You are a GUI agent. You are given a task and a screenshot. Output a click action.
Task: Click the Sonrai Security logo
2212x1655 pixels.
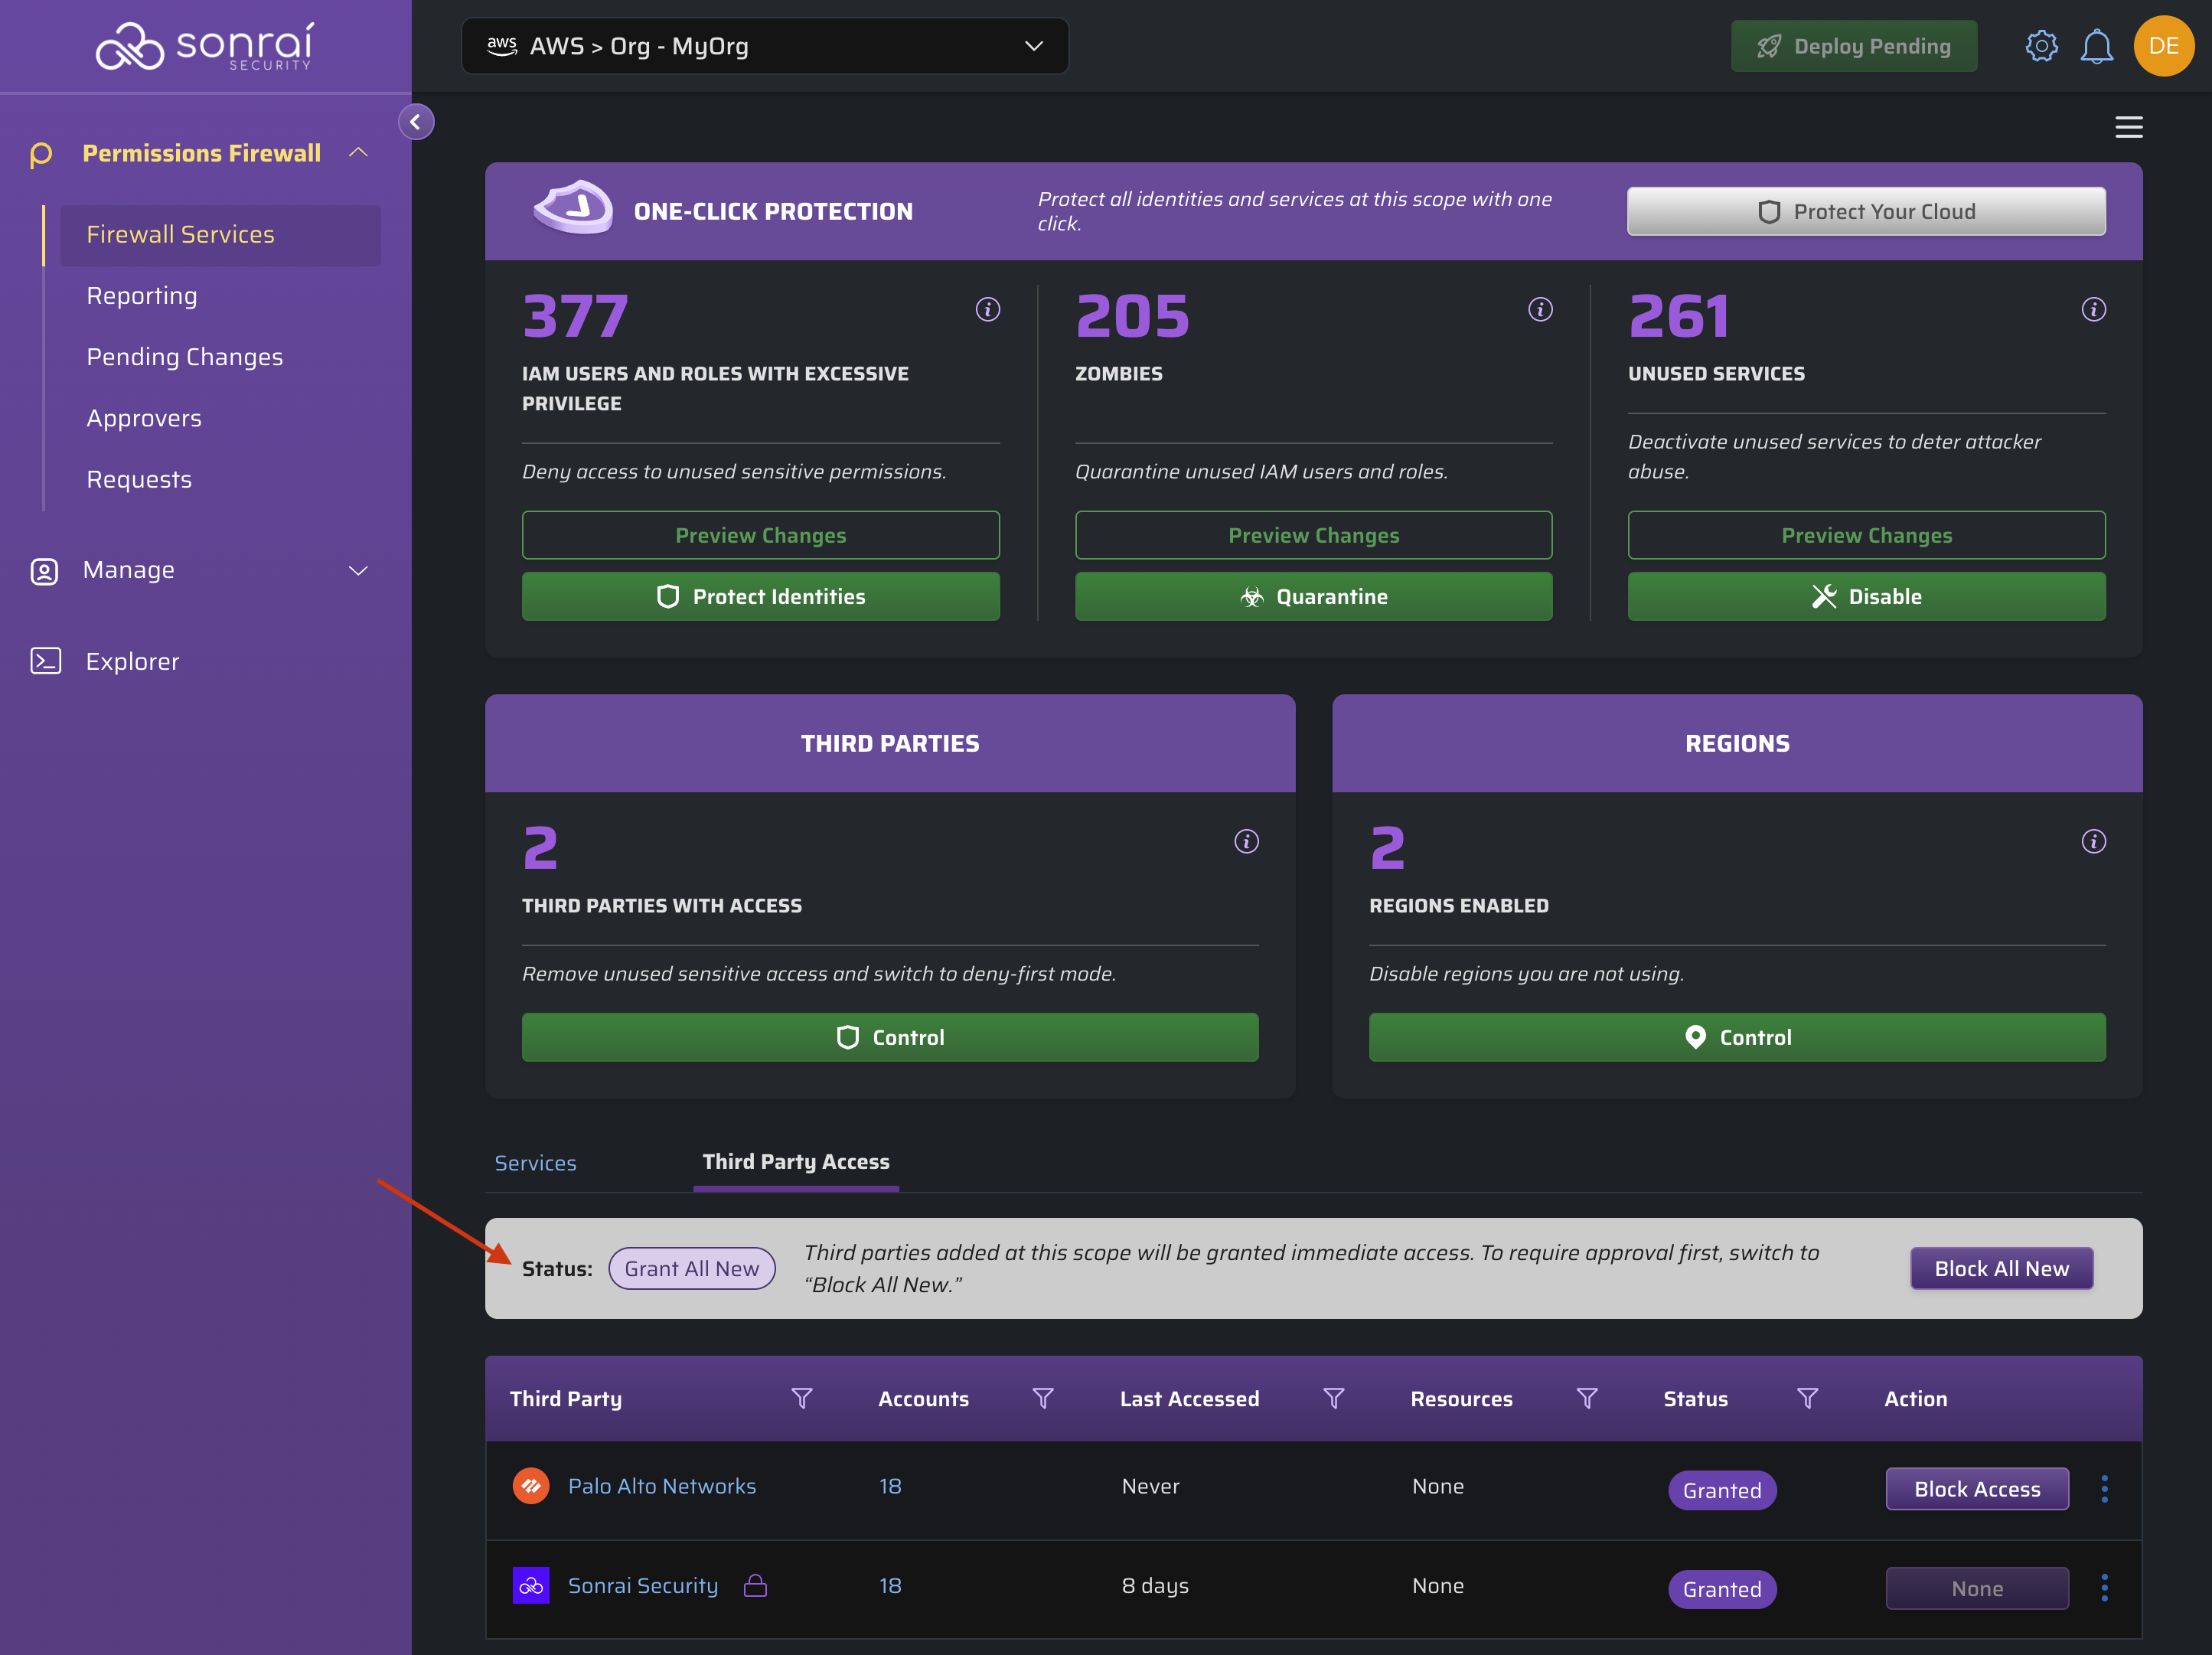point(205,46)
